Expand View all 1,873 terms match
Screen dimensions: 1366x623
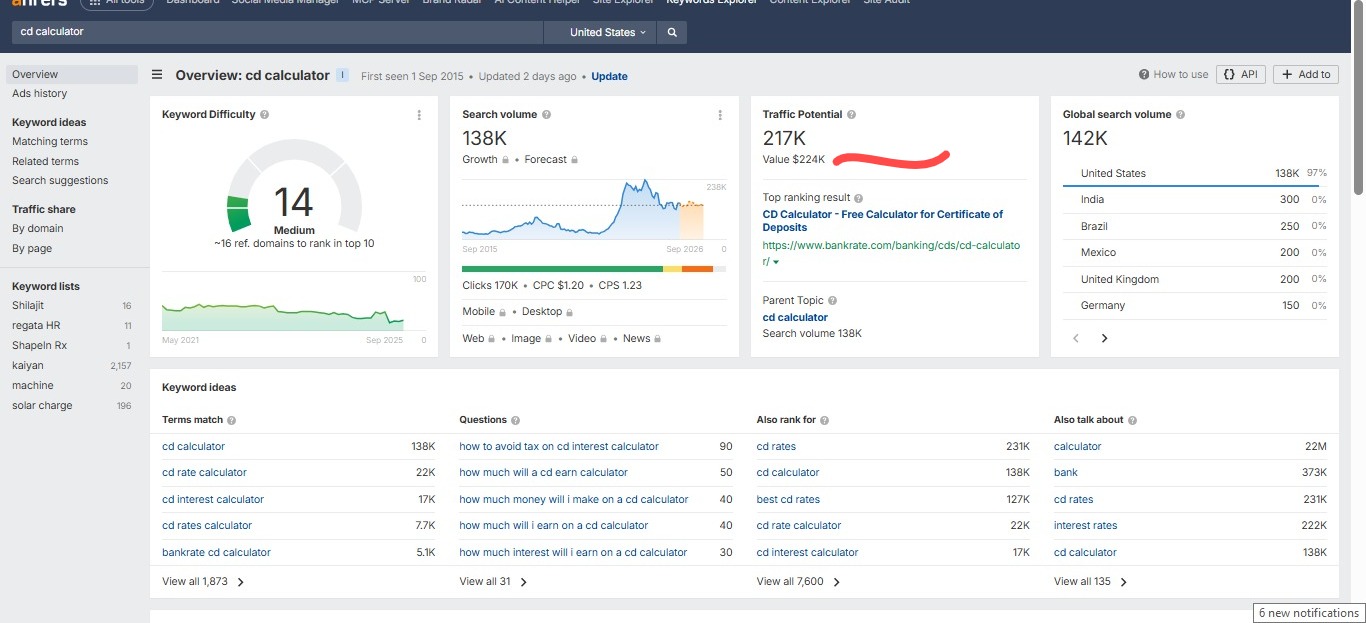tap(203, 581)
